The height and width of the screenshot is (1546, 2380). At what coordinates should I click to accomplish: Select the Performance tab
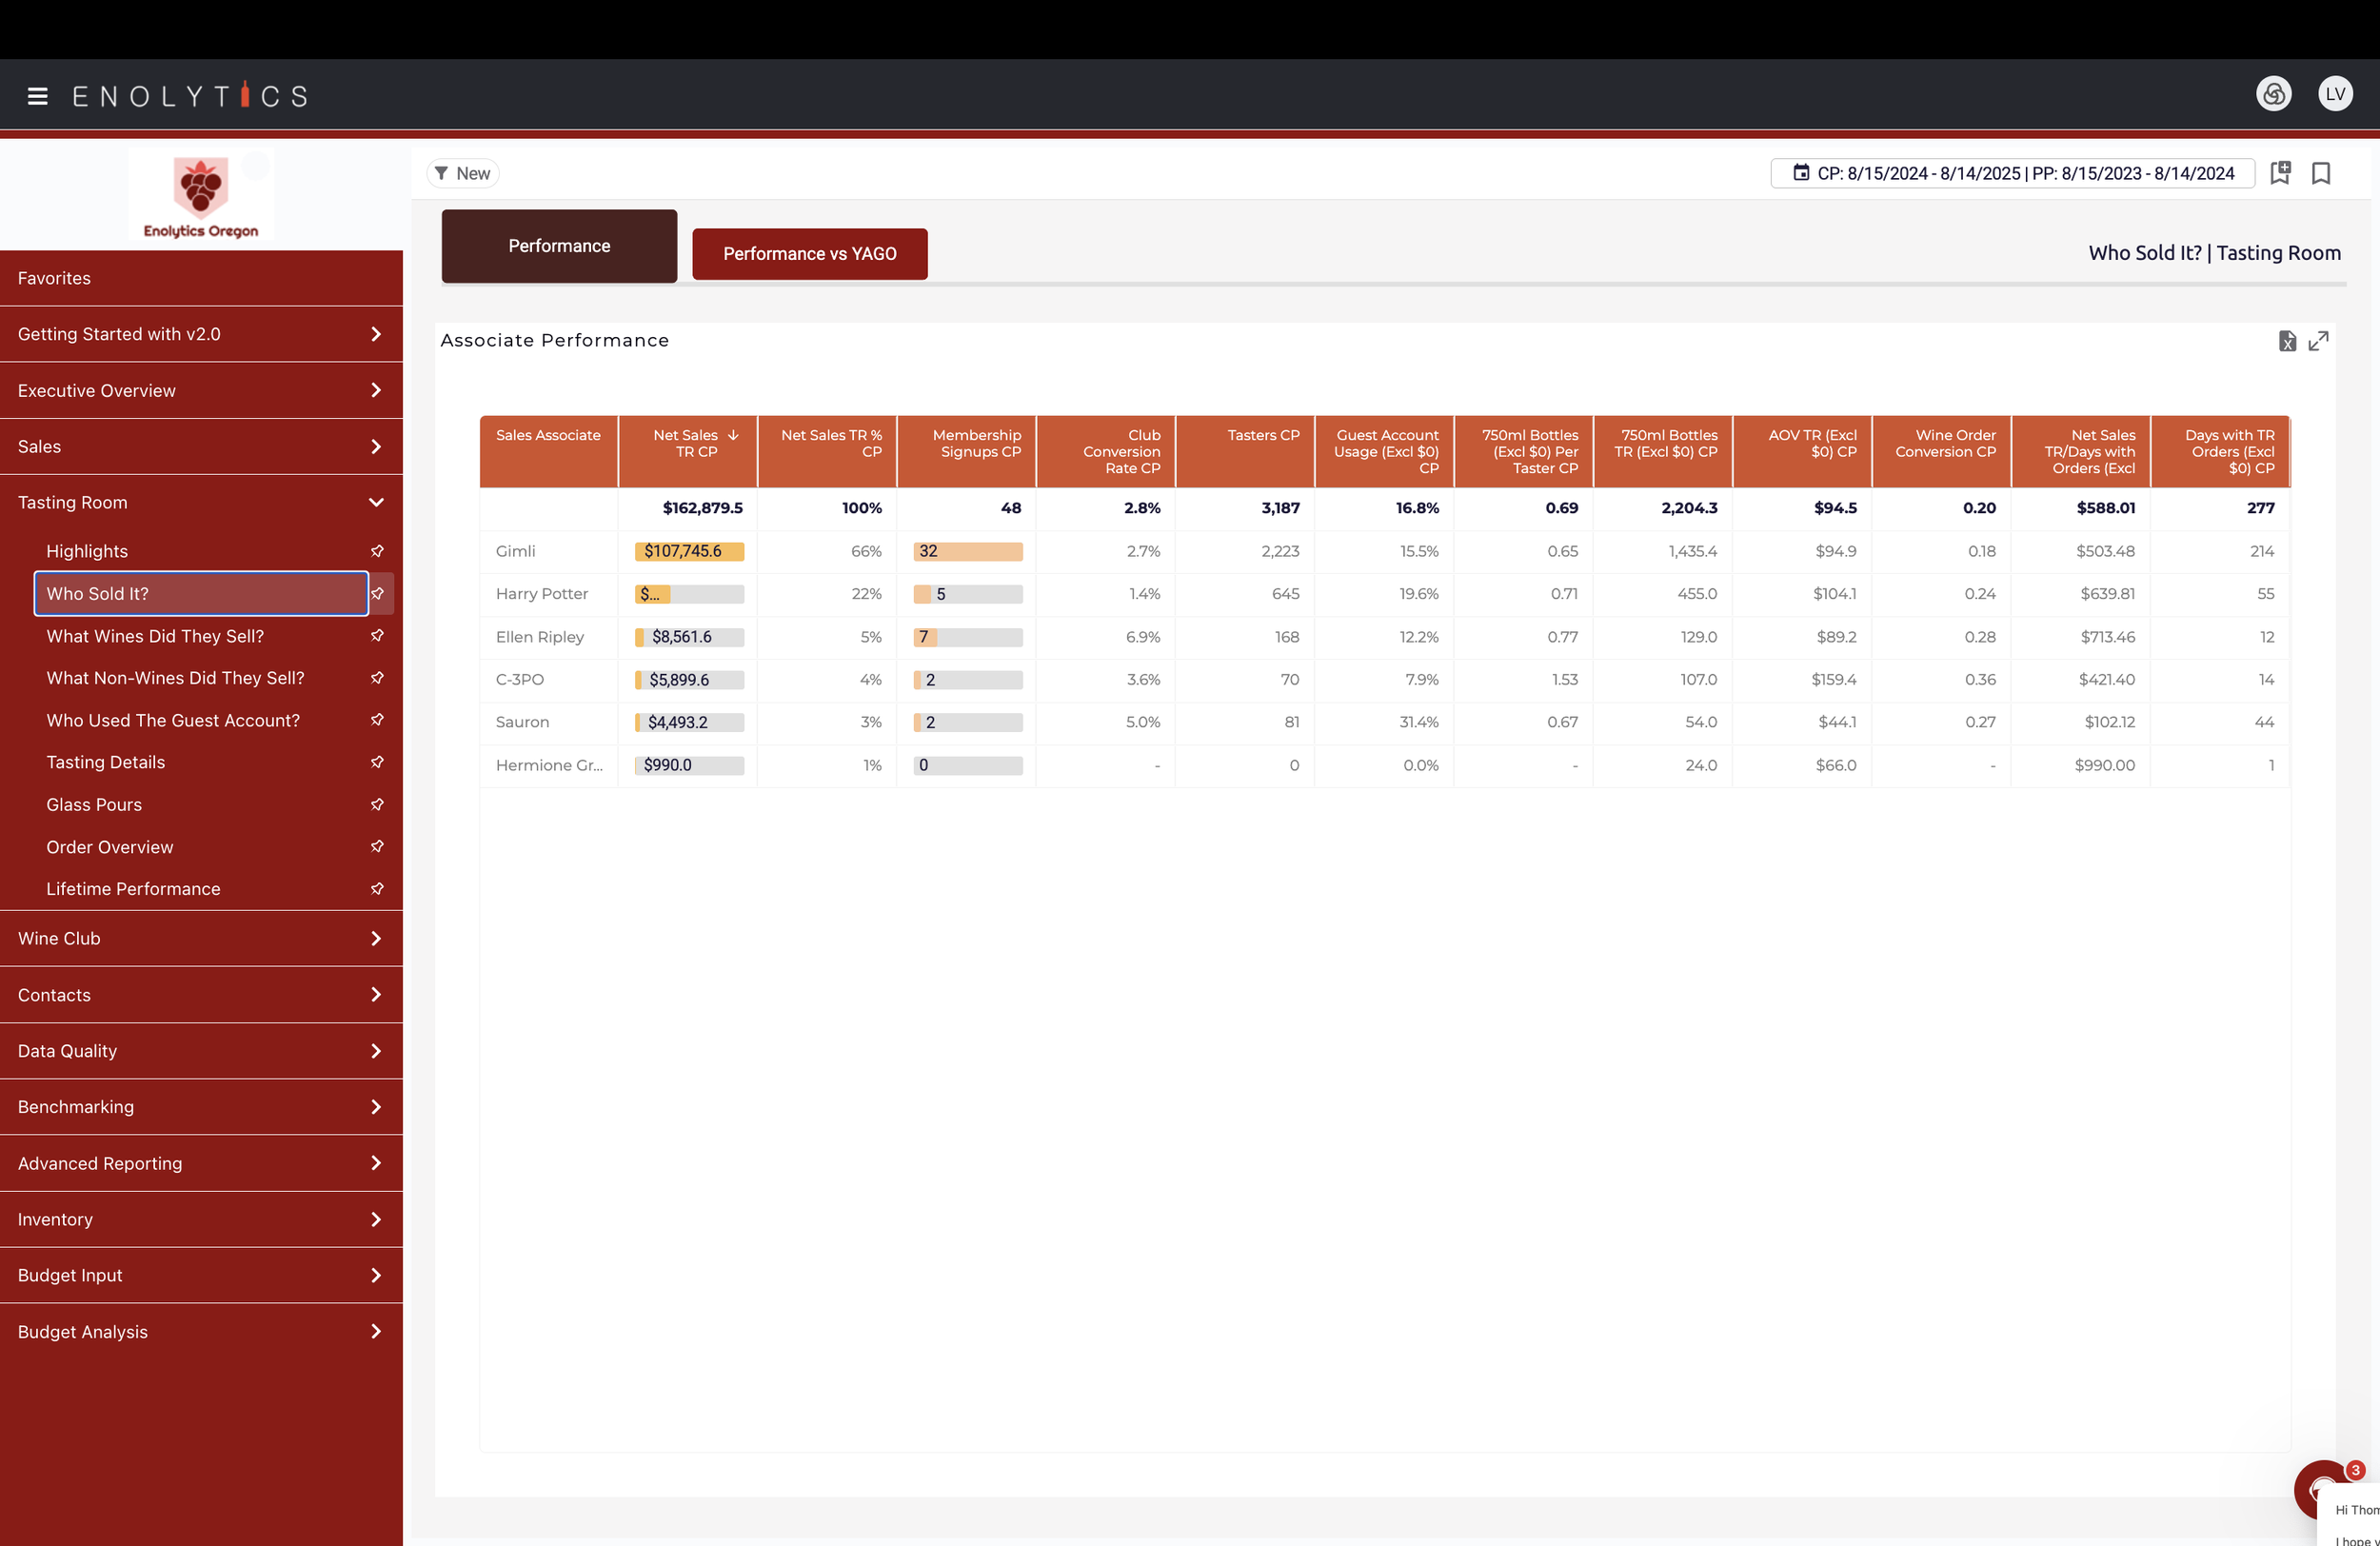[559, 246]
